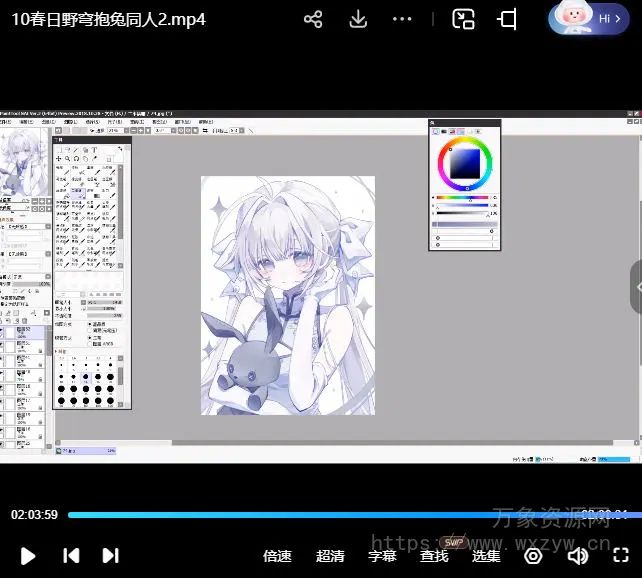Click the picture-in-picture icon in the top bar
The width and height of the screenshot is (642, 578).
pos(463,19)
